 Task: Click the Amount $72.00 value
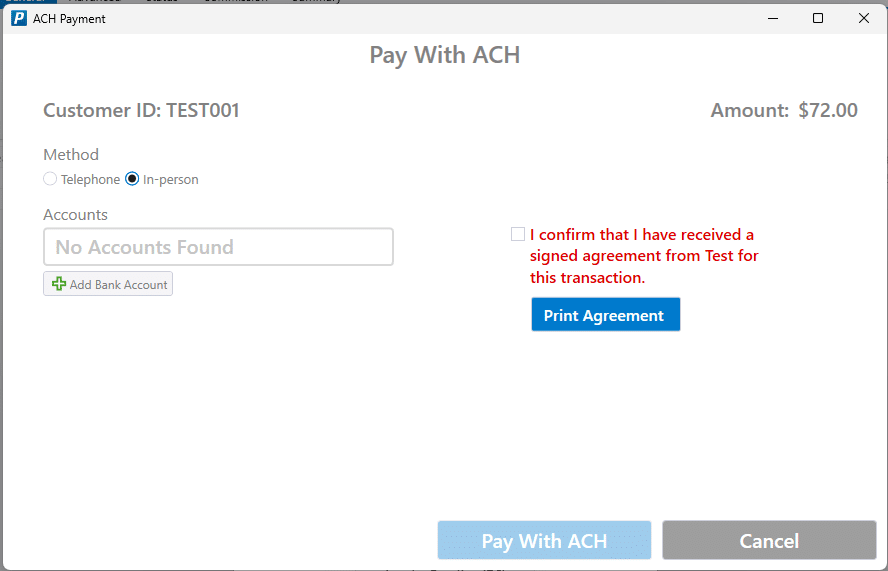(x=827, y=110)
